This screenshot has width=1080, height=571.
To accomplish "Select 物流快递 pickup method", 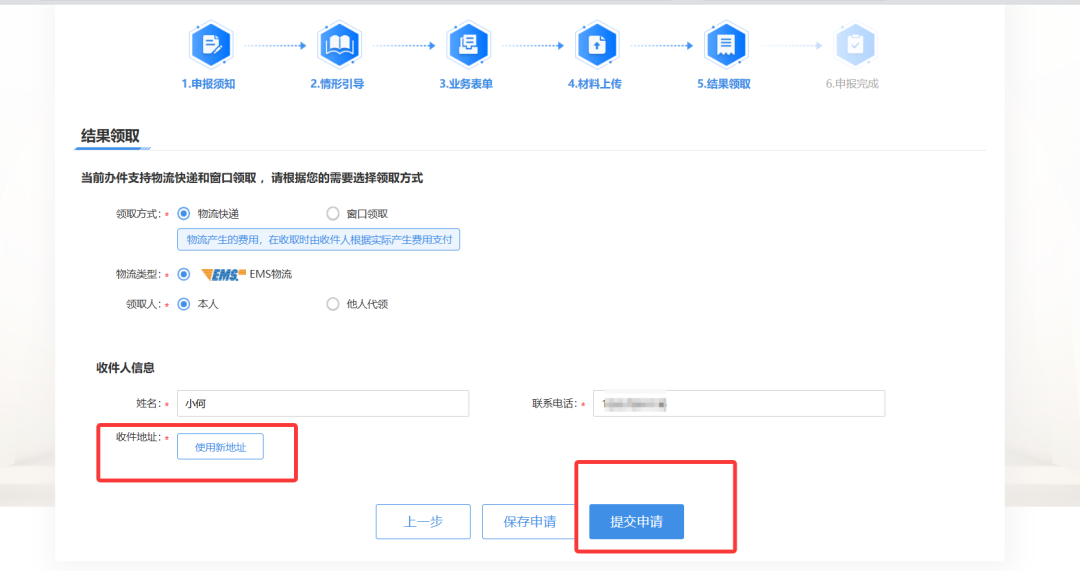I will coord(184,213).
